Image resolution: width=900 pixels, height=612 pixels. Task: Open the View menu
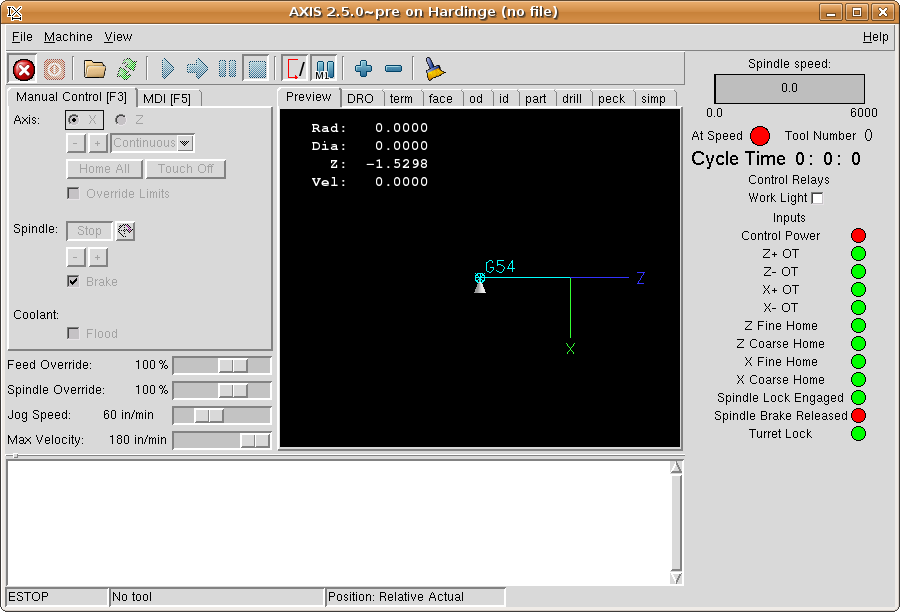(x=118, y=37)
